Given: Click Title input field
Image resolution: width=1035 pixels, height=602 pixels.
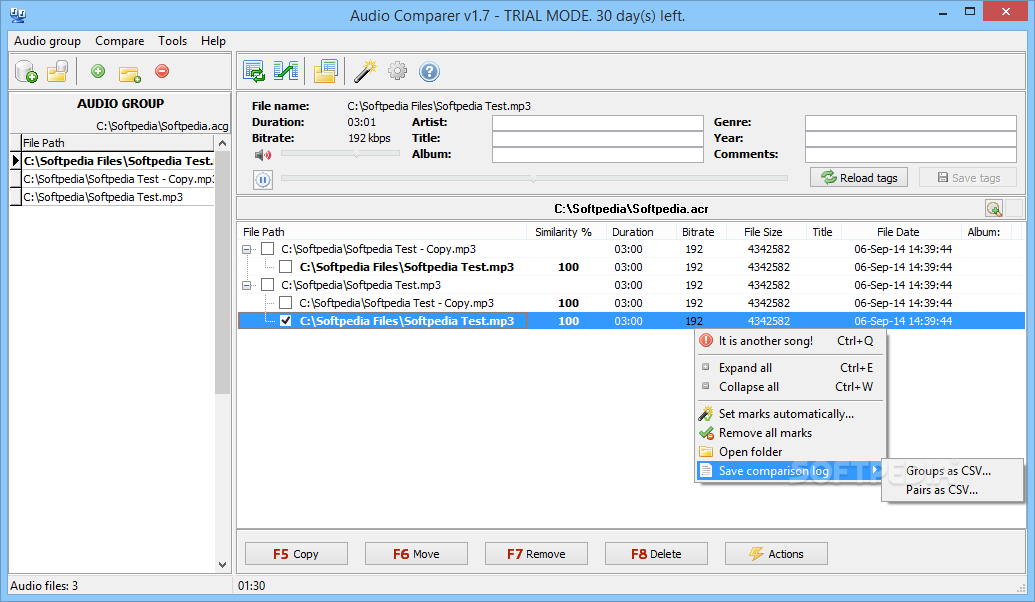Looking at the screenshot, I should click(597, 139).
